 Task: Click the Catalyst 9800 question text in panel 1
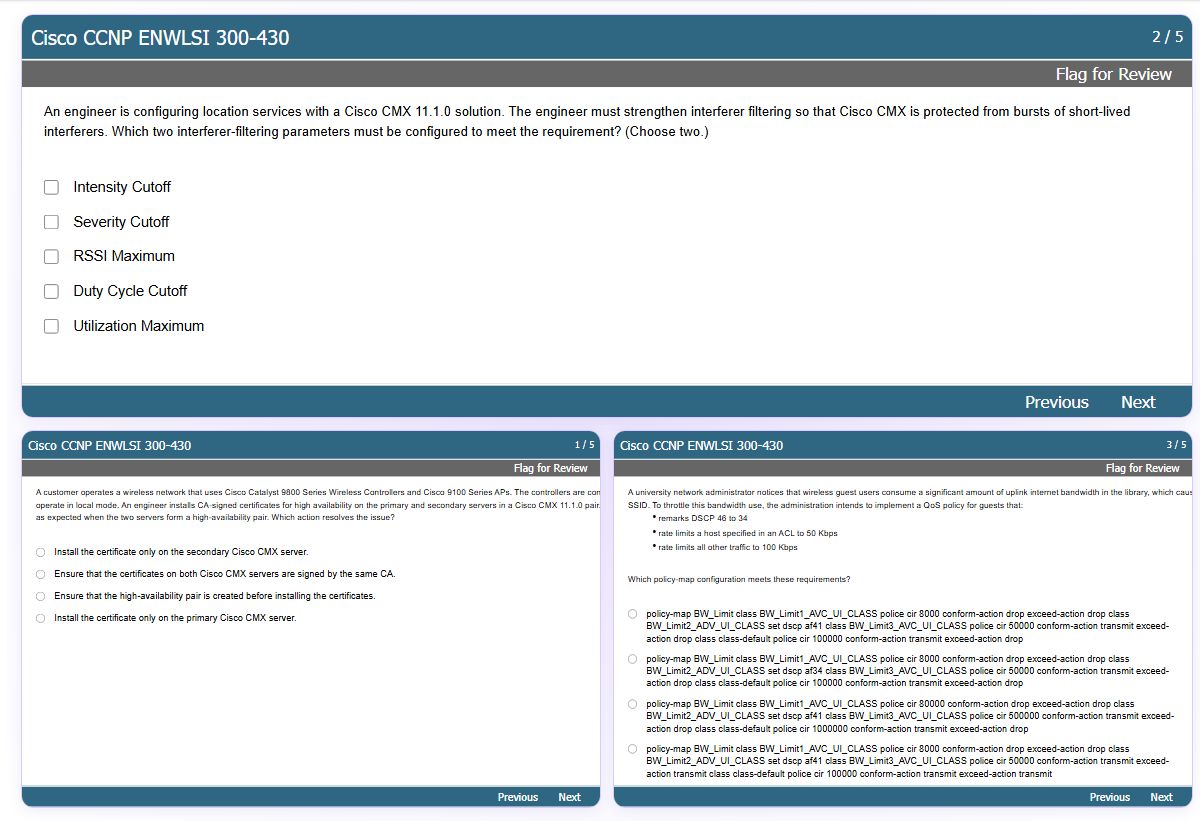318,505
